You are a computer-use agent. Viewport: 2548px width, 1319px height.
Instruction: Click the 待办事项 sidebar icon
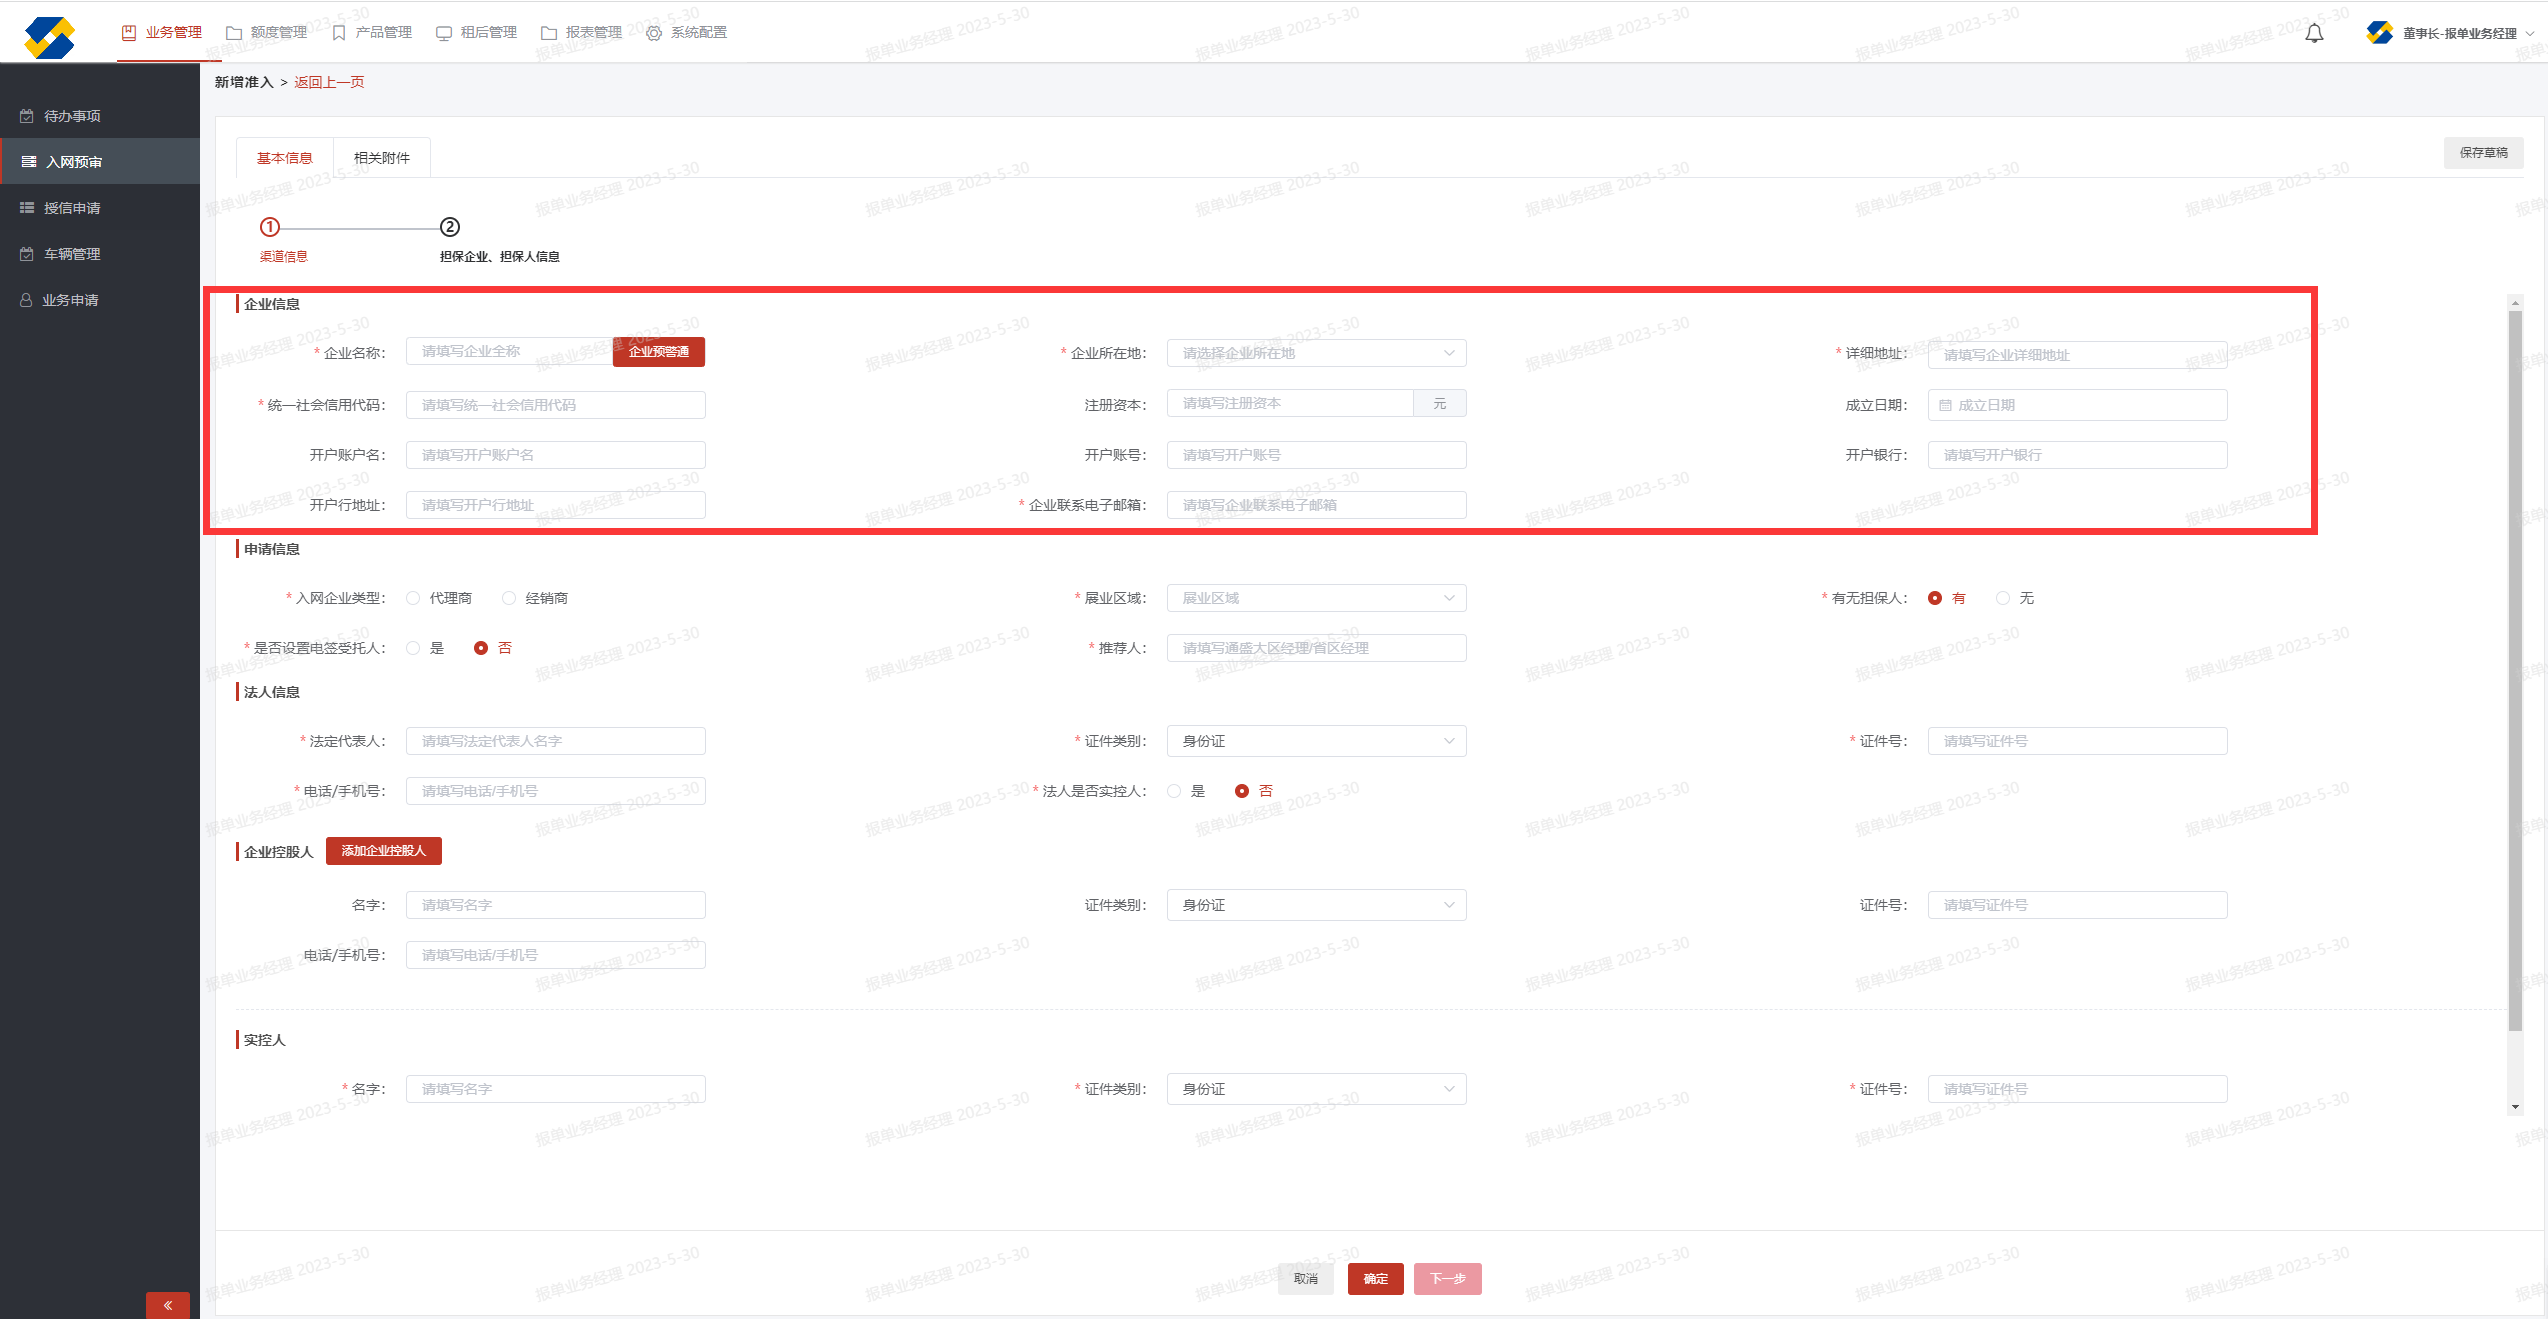coord(27,116)
